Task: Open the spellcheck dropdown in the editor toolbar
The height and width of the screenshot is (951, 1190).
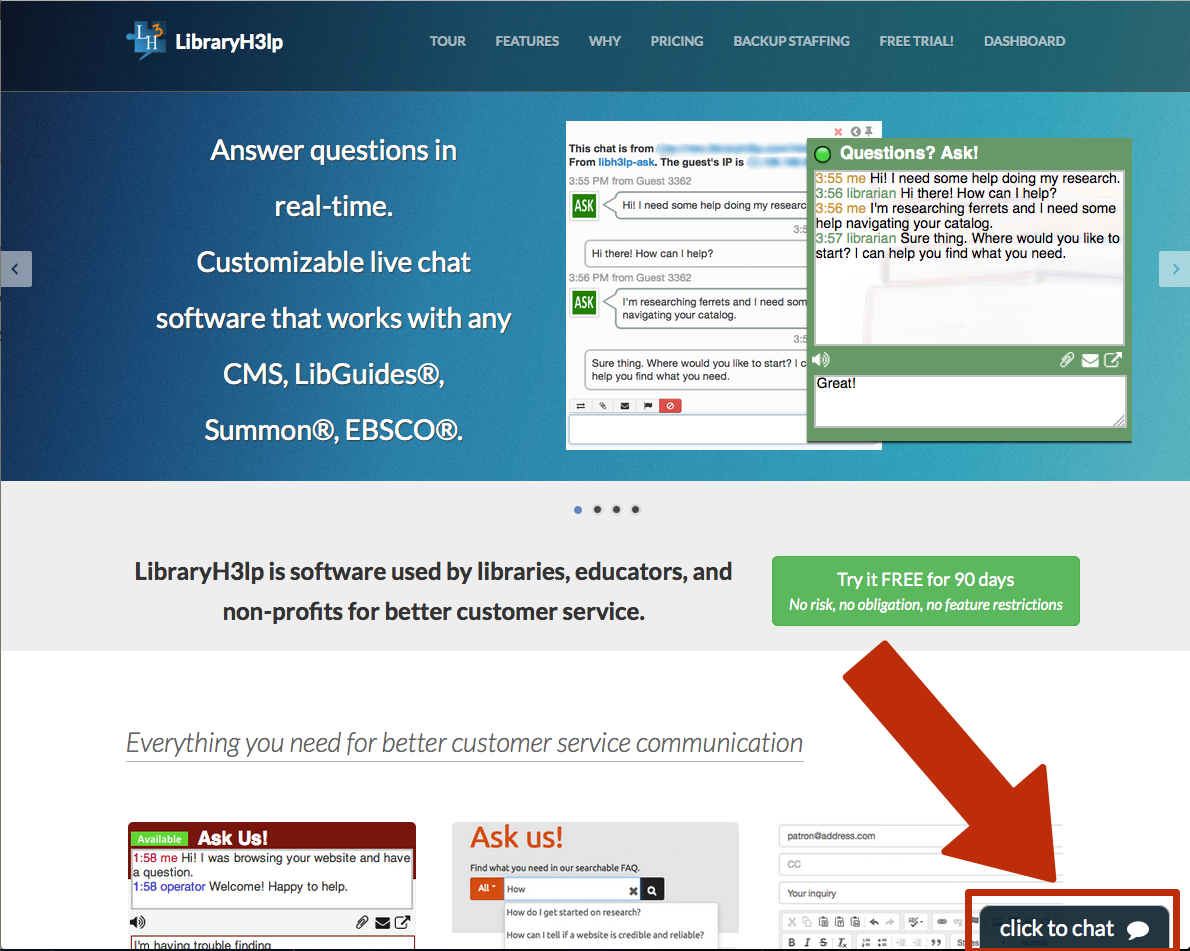Action: 916,922
